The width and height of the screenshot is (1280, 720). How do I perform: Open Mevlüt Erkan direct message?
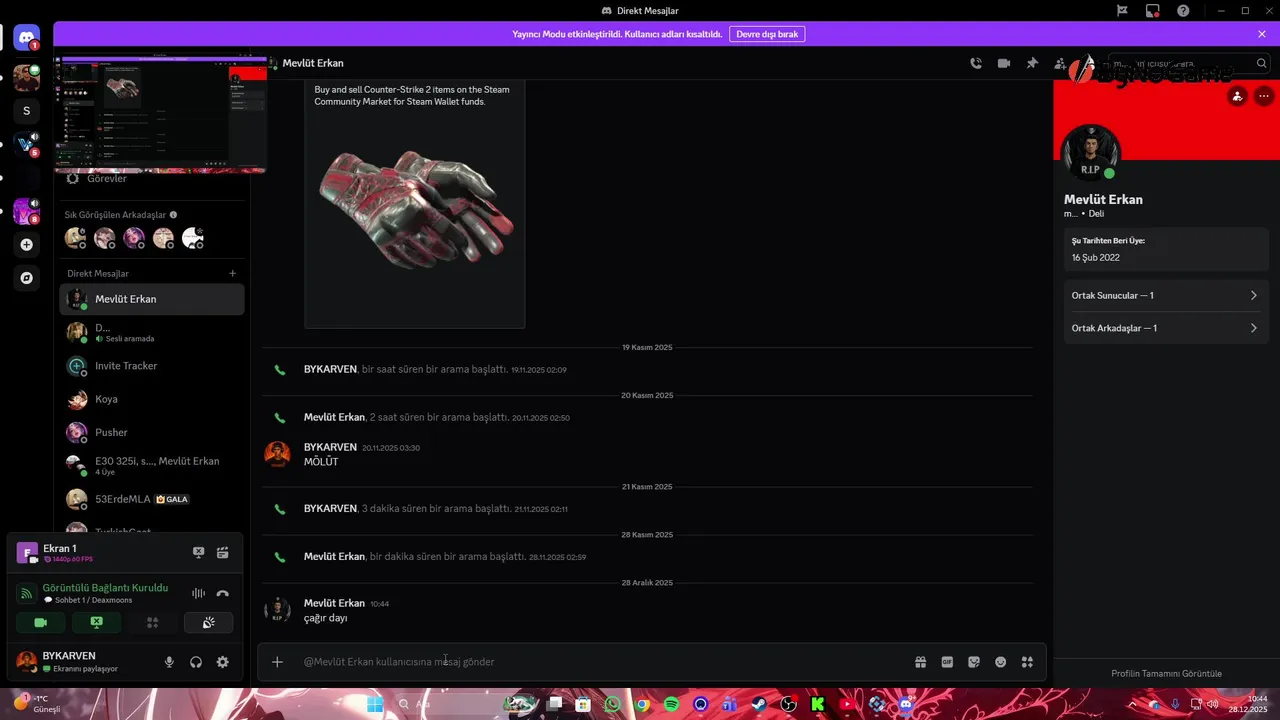152,299
